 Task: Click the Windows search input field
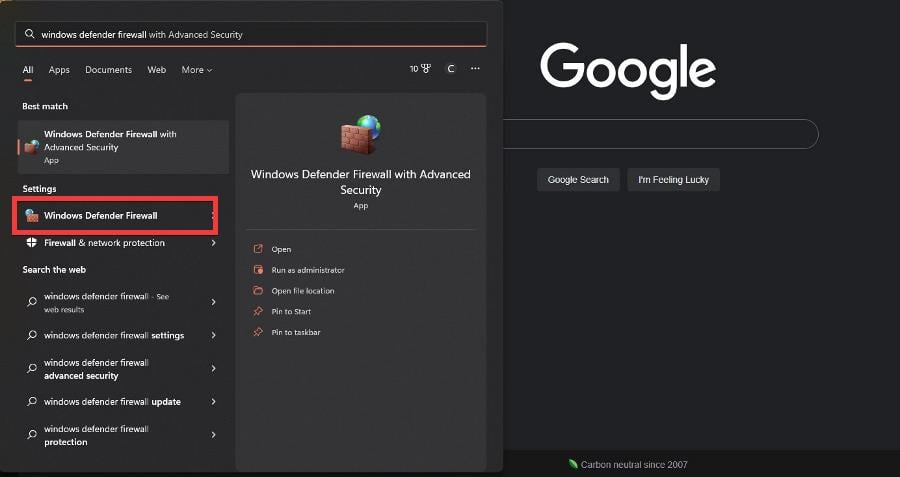(x=251, y=34)
